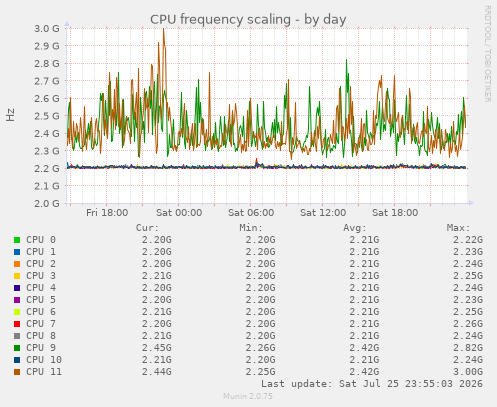The width and height of the screenshot is (497, 407).
Task: Click the CPU 4 dark purple swatch
Action: click(17, 288)
